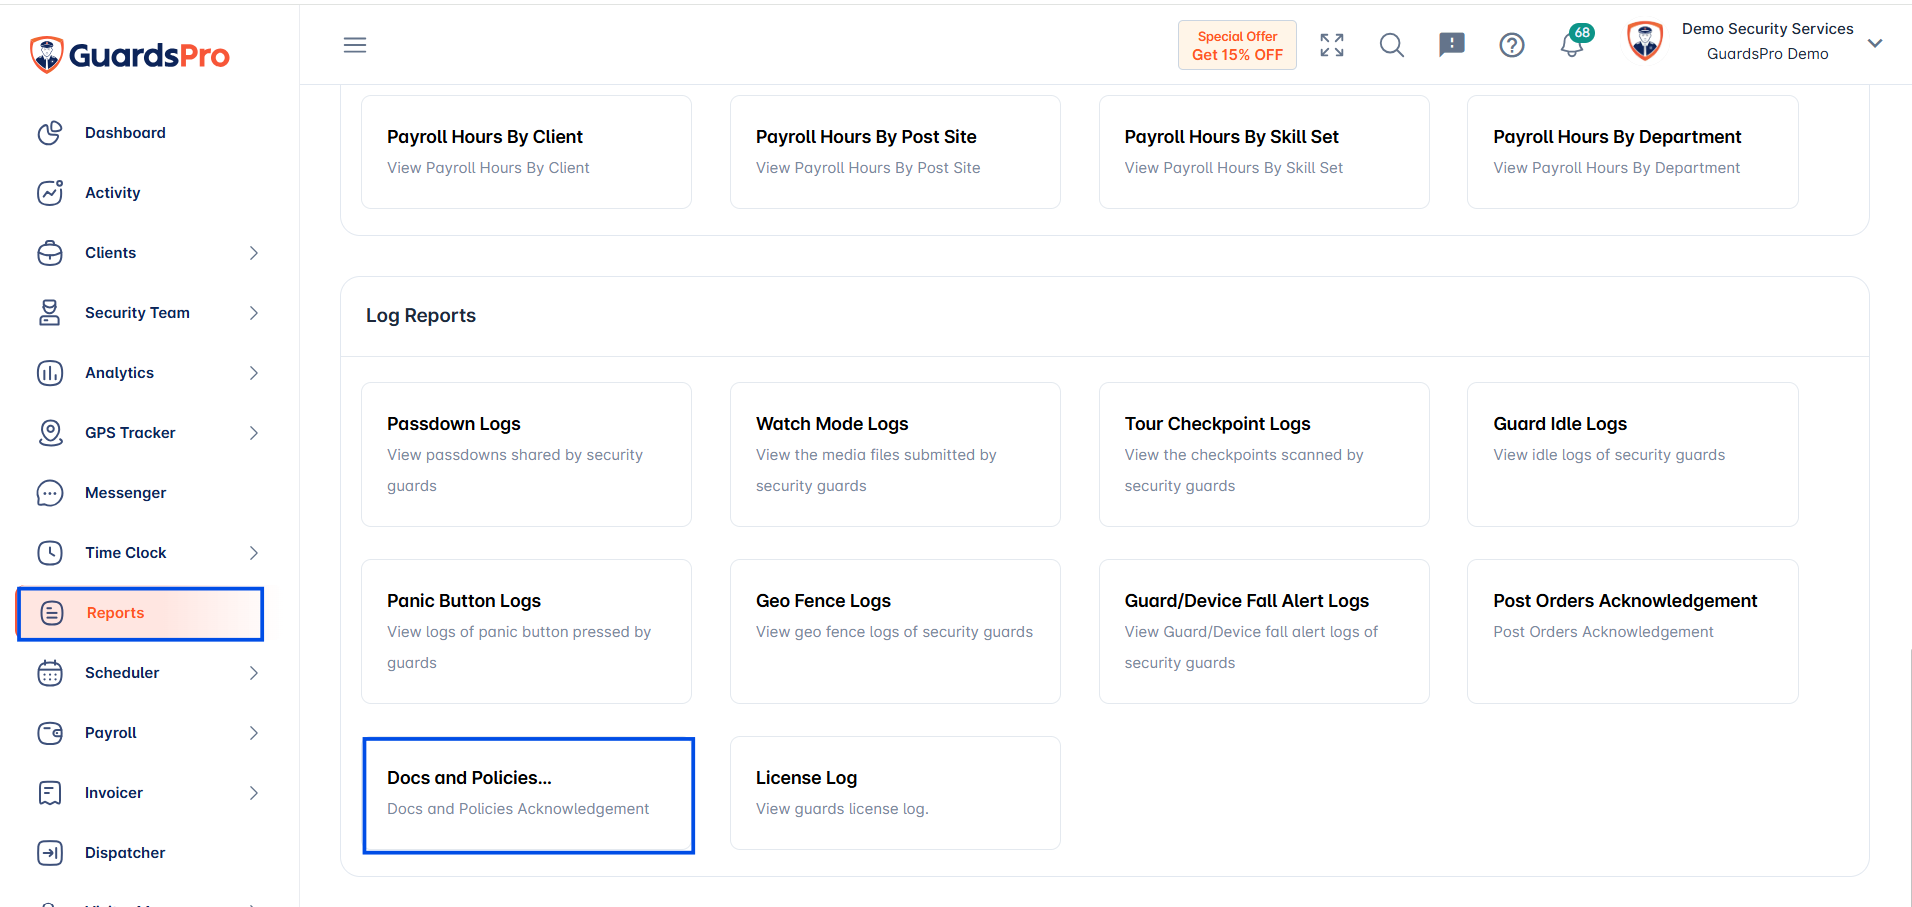This screenshot has width=1912, height=907.
Task: Expand the Clients submenu chevron
Action: [x=253, y=253]
